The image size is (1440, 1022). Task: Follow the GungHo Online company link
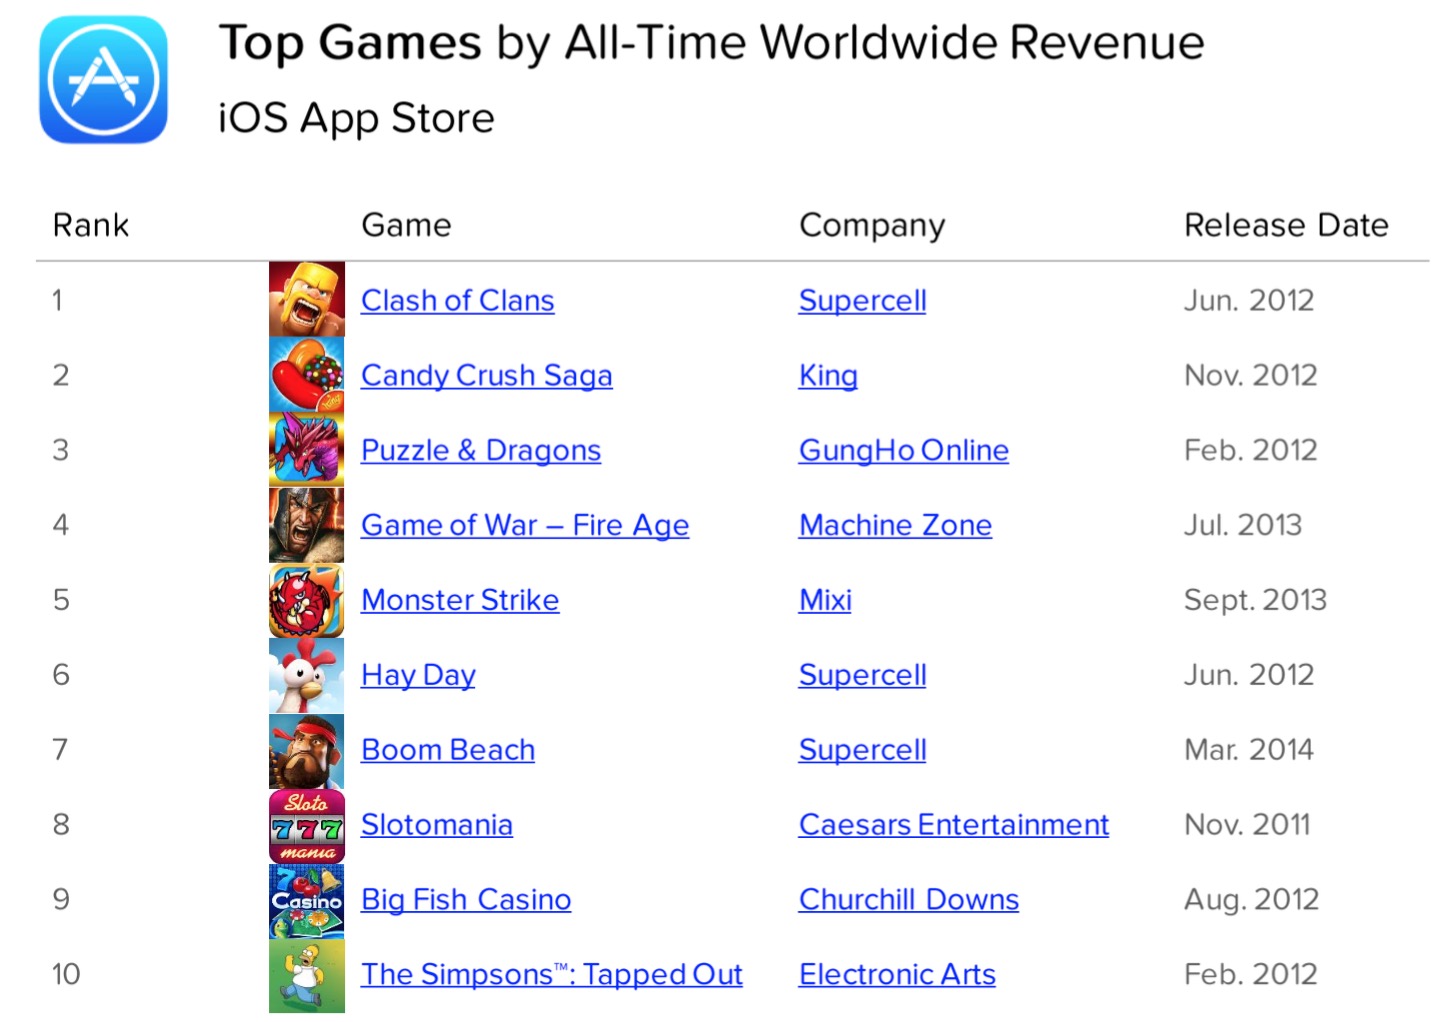903,450
